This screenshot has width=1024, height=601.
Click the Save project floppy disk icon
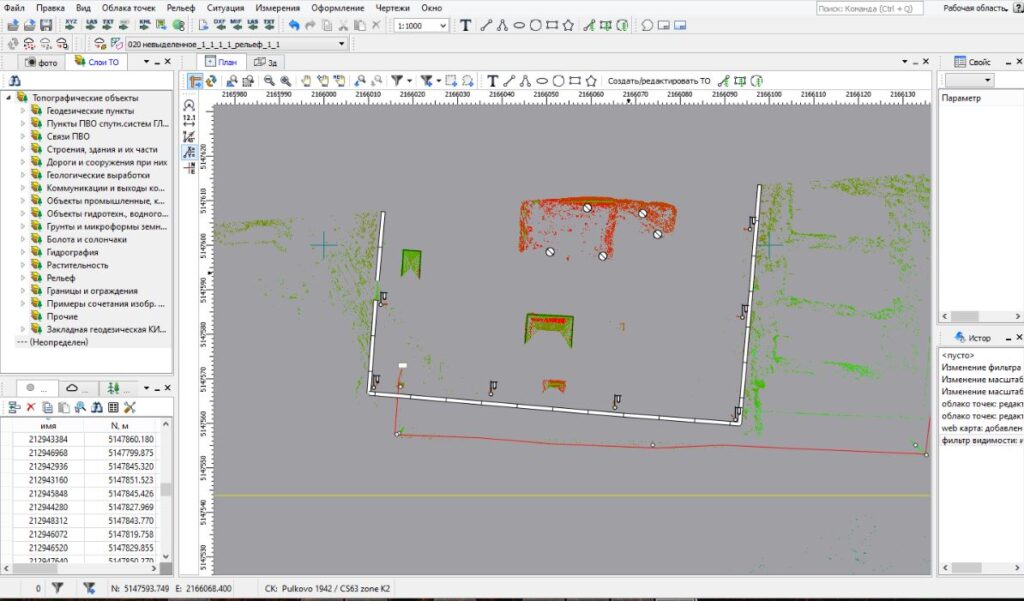[x=46, y=25]
